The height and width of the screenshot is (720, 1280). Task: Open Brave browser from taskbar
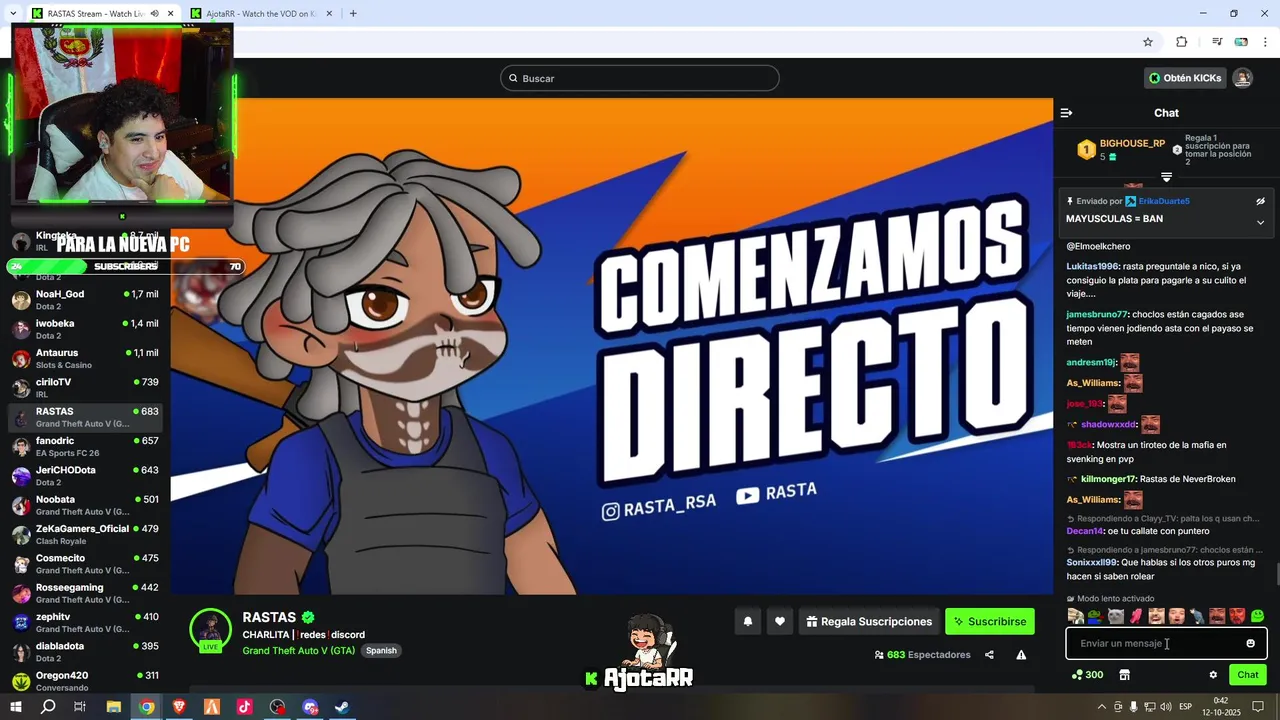pyautogui.click(x=179, y=707)
